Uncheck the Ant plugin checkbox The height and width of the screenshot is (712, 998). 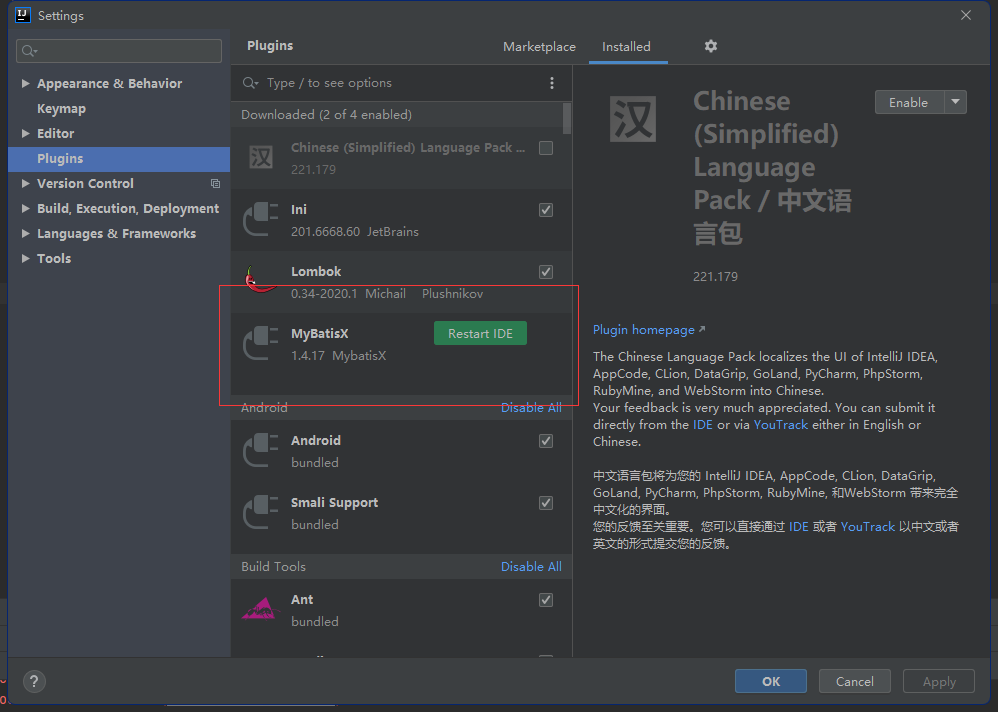[x=546, y=600]
